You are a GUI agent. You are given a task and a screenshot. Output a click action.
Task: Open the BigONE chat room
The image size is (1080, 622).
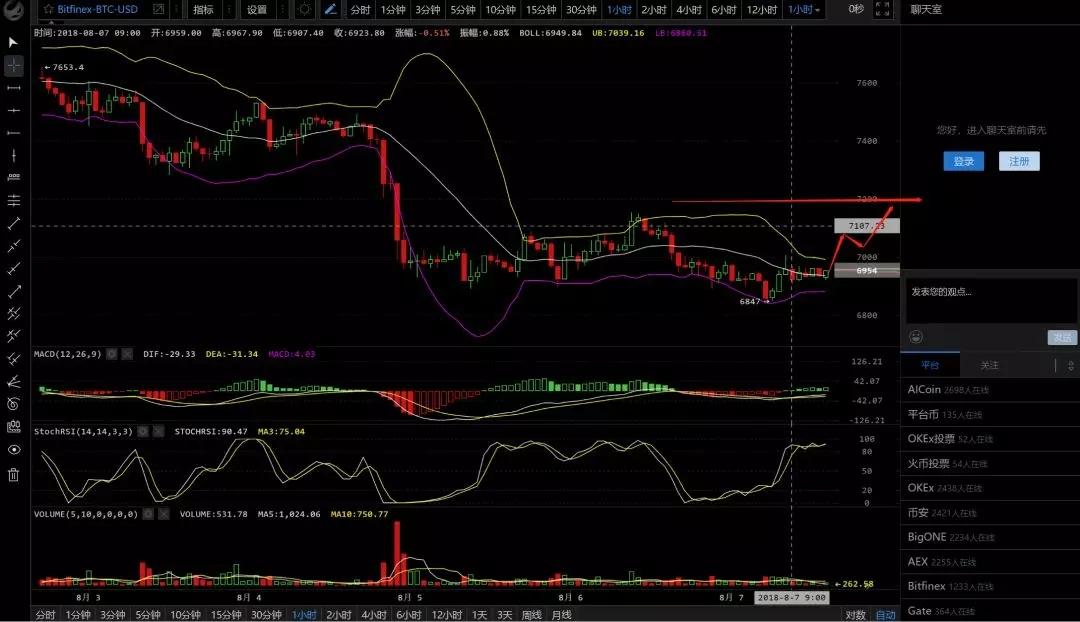click(x=990, y=537)
